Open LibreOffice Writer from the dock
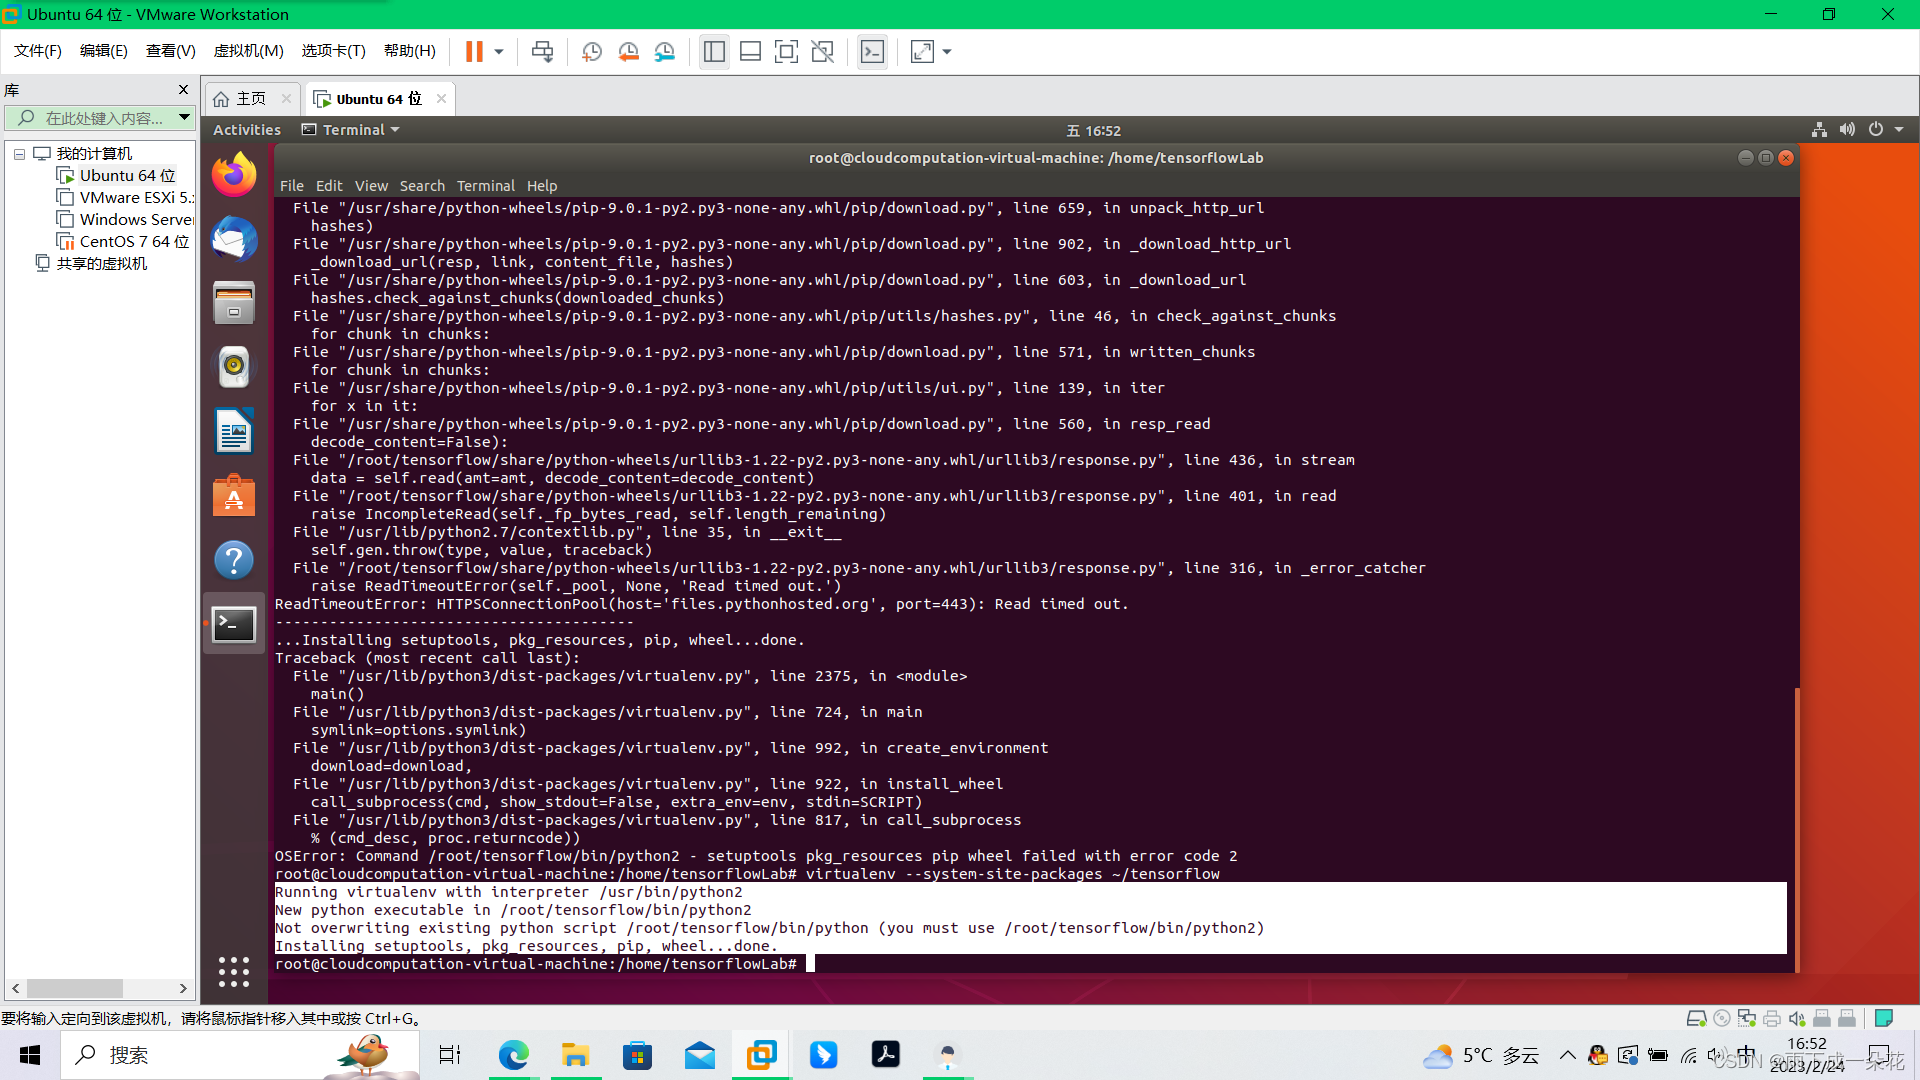The image size is (1920, 1080). (234, 432)
